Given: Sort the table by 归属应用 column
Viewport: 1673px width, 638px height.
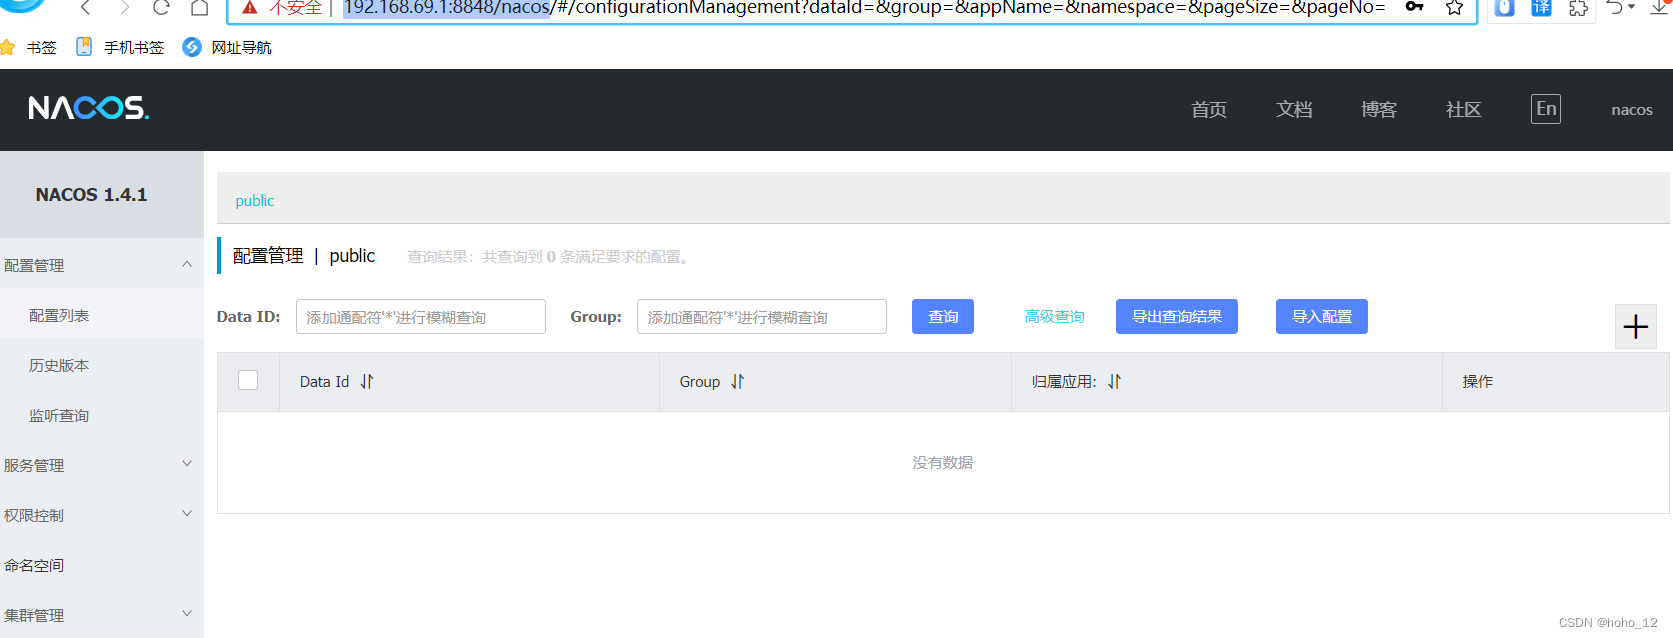Looking at the screenshot, I should point(1115,382).
